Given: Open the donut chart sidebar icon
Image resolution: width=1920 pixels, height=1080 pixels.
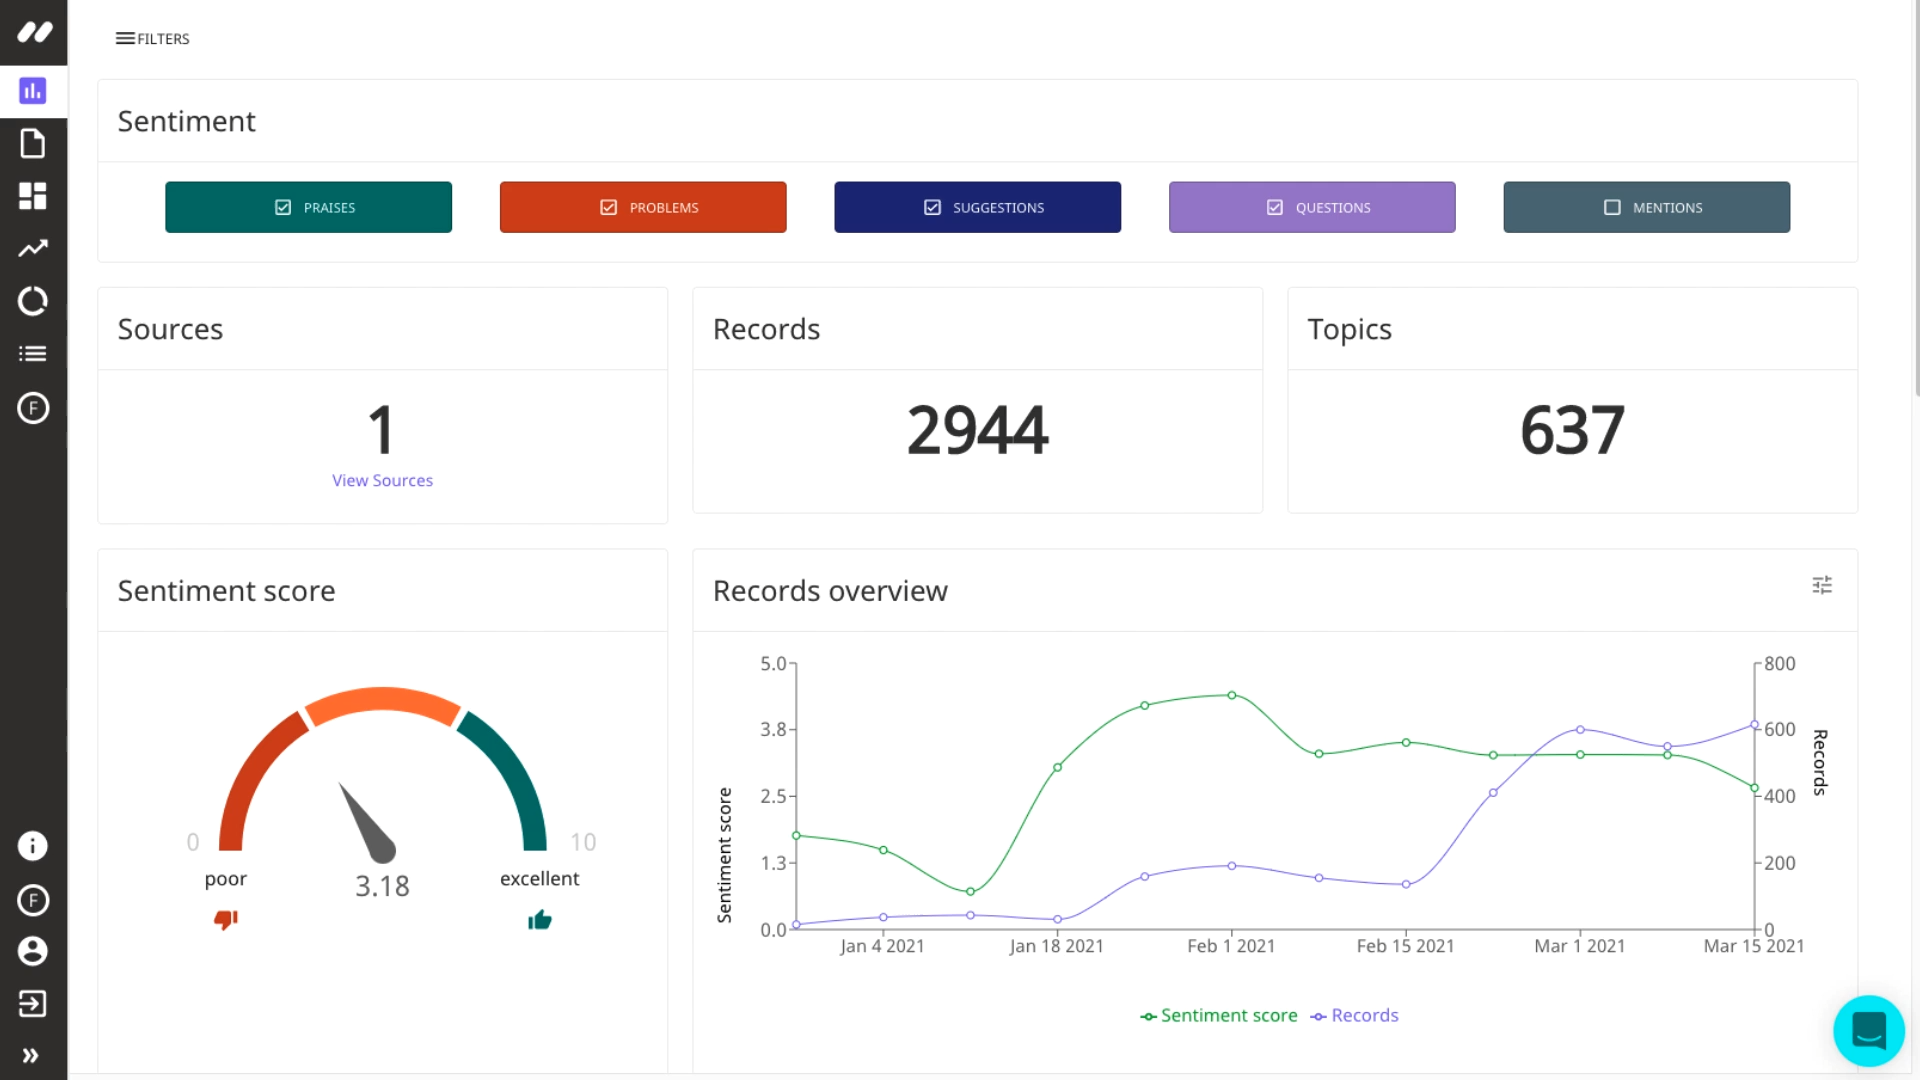Looking at the screenshot, I should pyautogui.click(x=33, y=301).
